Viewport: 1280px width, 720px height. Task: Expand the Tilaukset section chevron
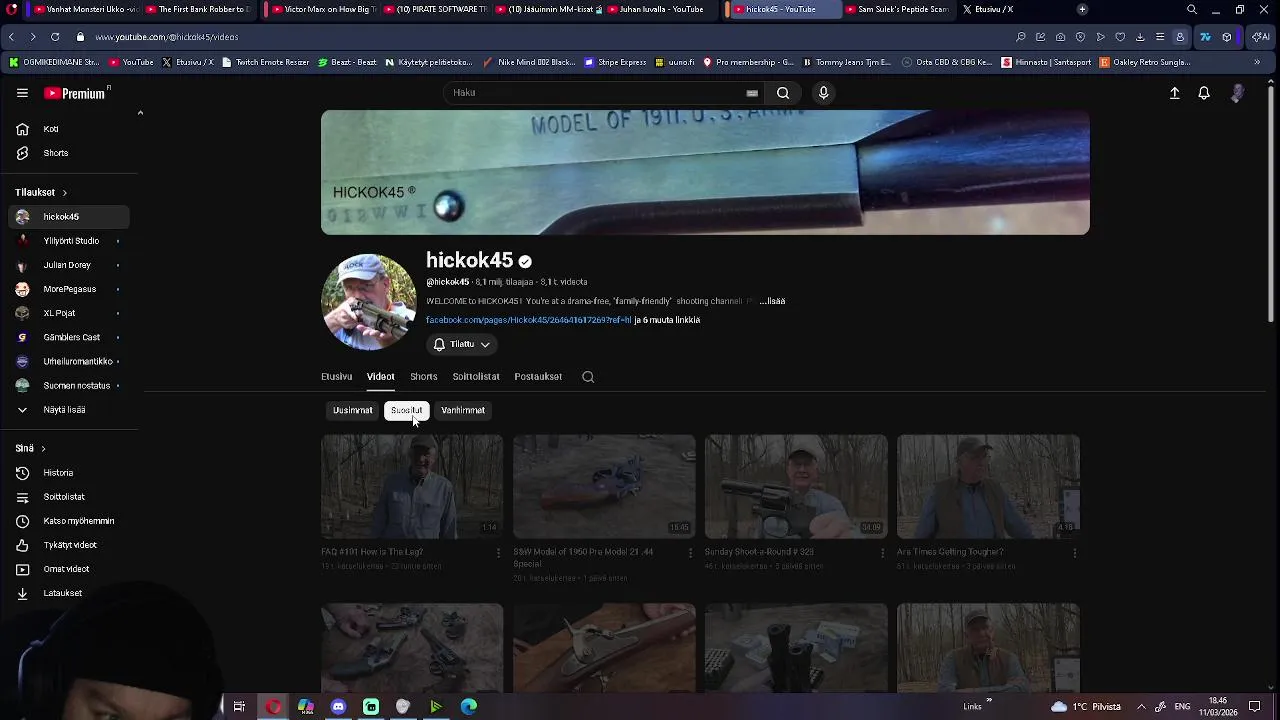click(x=64, y=192)
